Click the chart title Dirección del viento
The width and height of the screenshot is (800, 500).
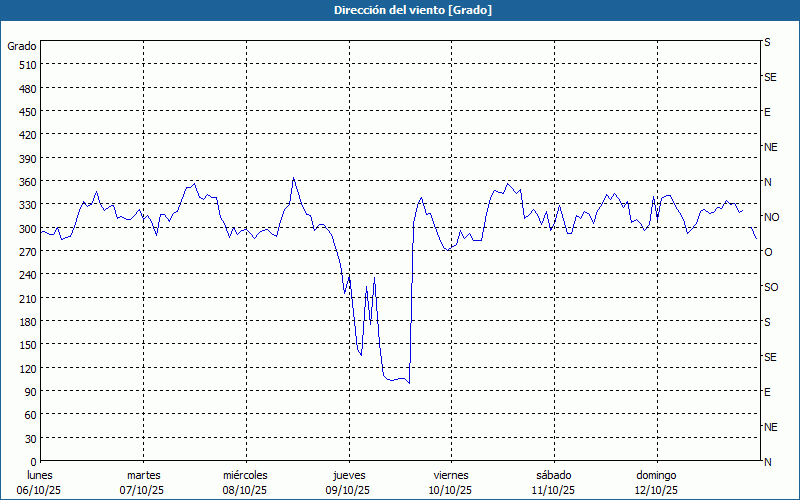[399, 10]
